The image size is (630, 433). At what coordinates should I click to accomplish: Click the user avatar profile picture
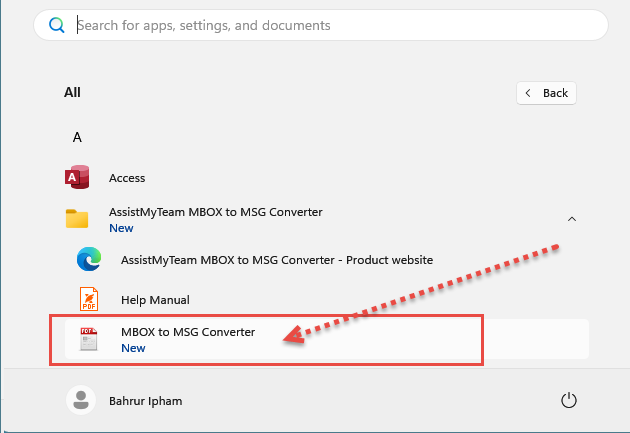tap(79, 400)
